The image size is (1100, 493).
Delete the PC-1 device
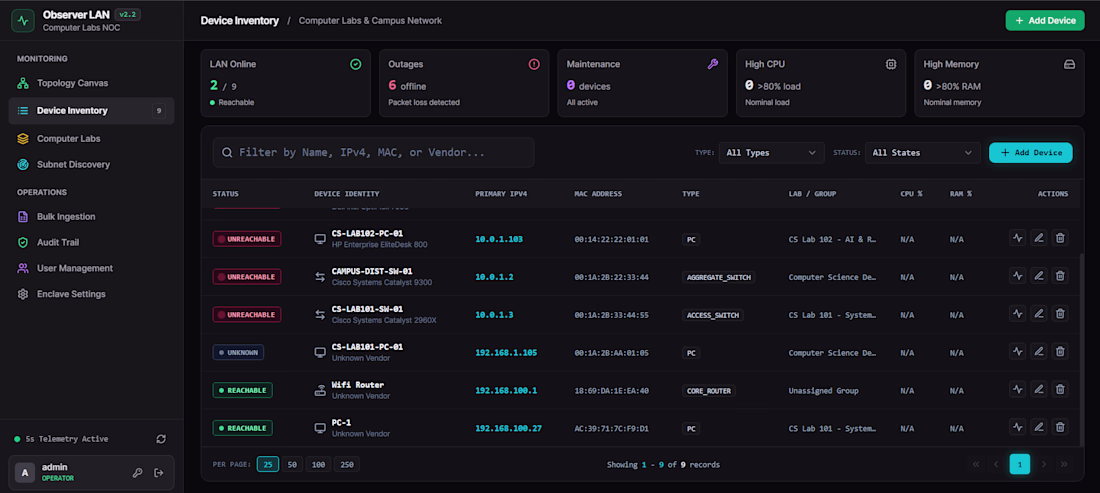[x=1061, y=428]
